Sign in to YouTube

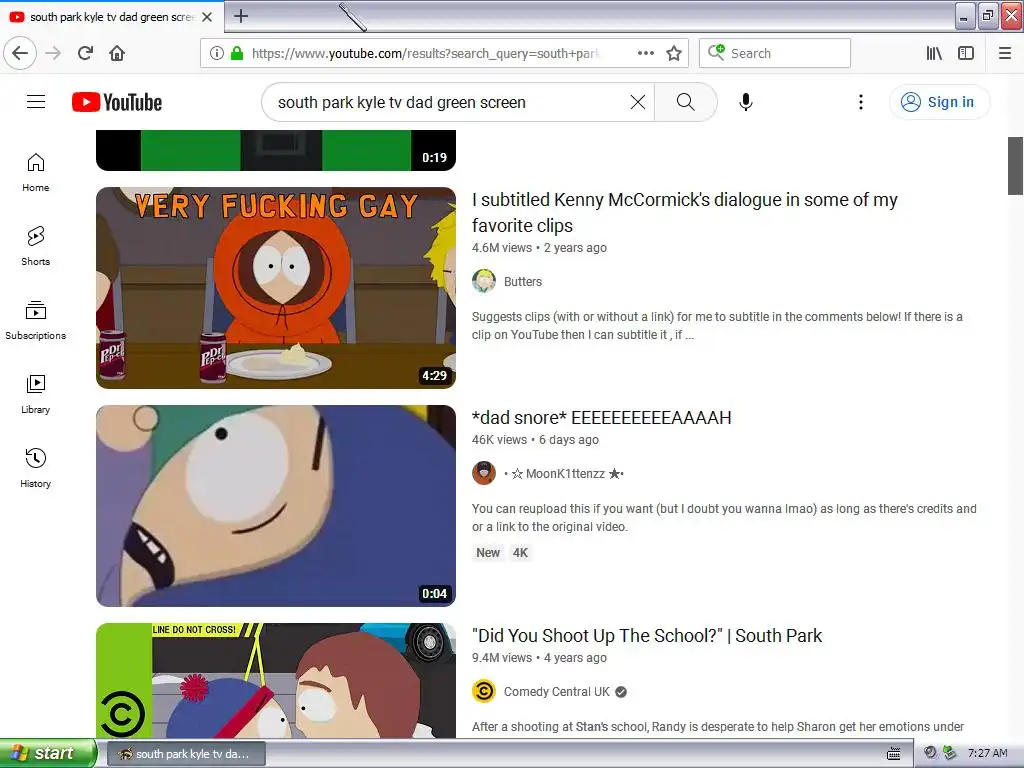(x=939, y=102)
